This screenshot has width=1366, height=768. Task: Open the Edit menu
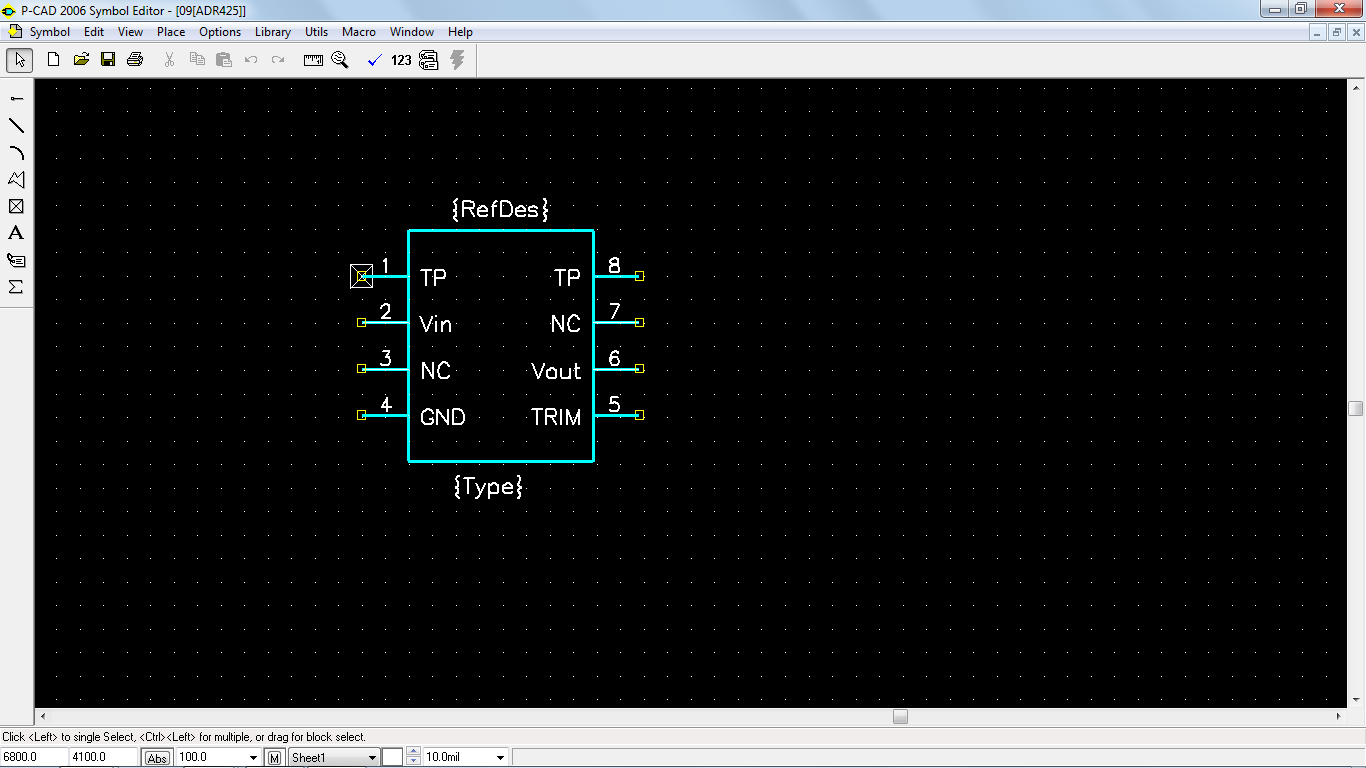click(94, 32)
